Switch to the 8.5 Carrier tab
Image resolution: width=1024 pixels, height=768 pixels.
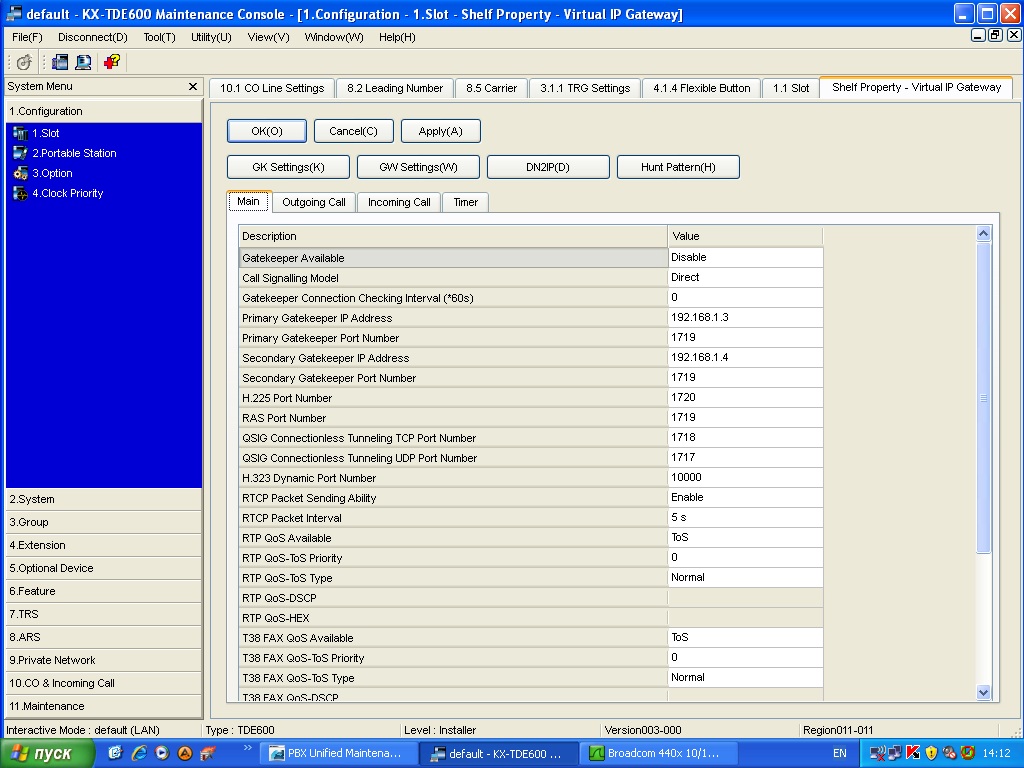pos(491,88)
